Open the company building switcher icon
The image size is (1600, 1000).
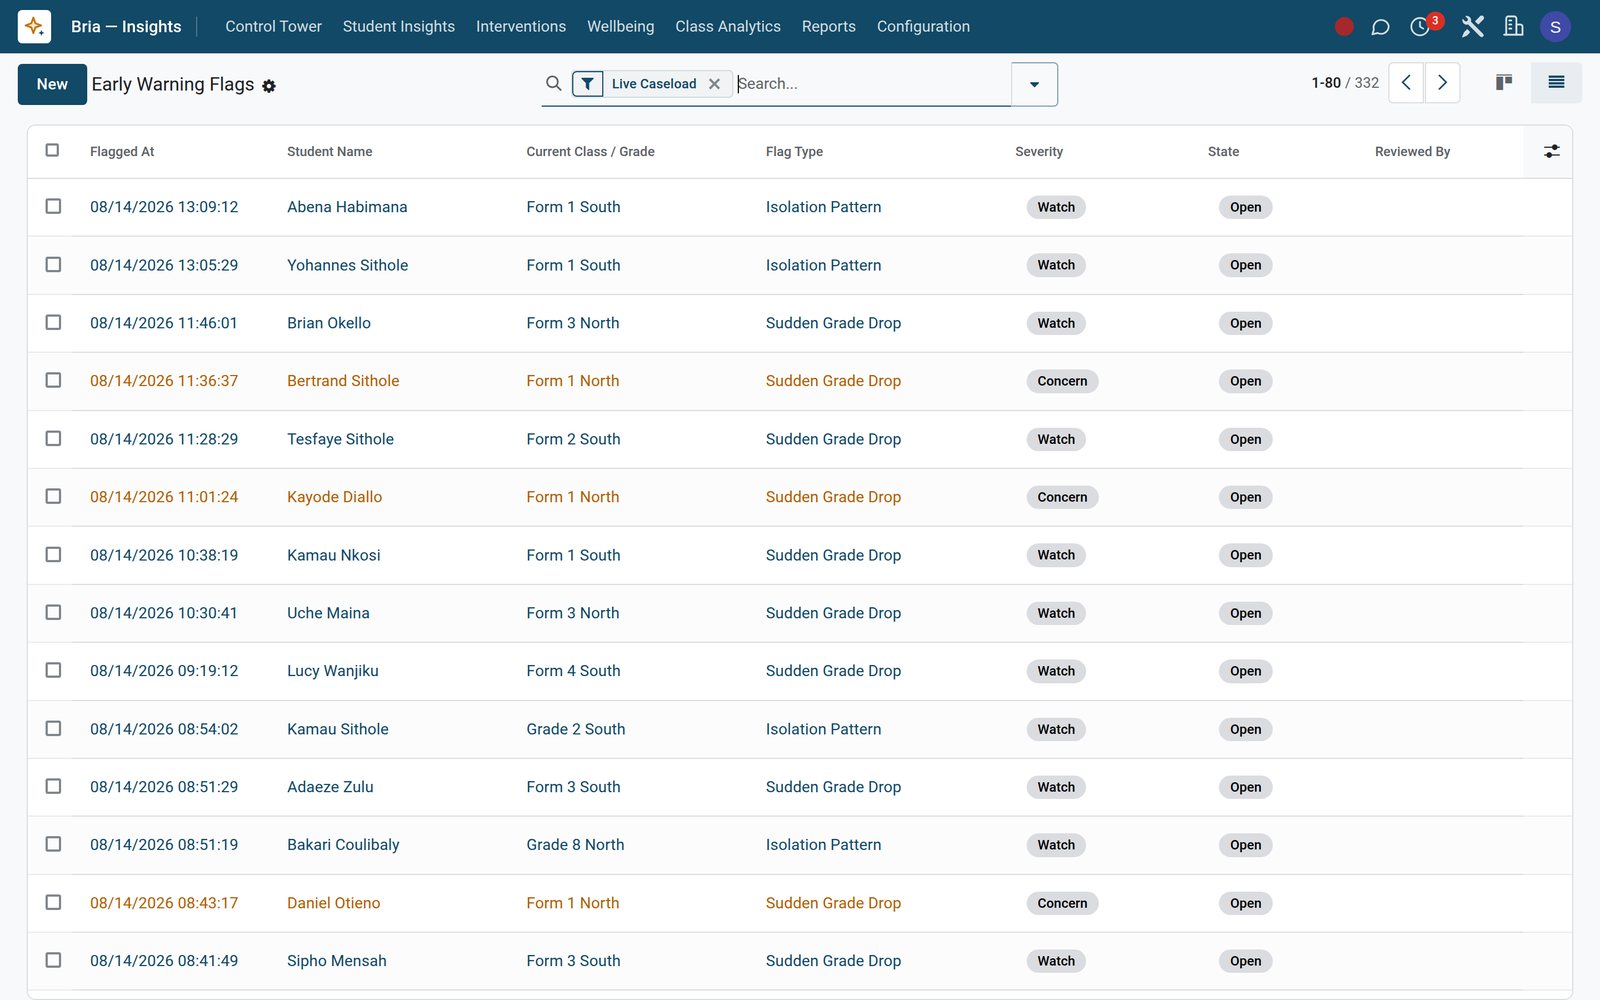click(x=1513, y=27)
